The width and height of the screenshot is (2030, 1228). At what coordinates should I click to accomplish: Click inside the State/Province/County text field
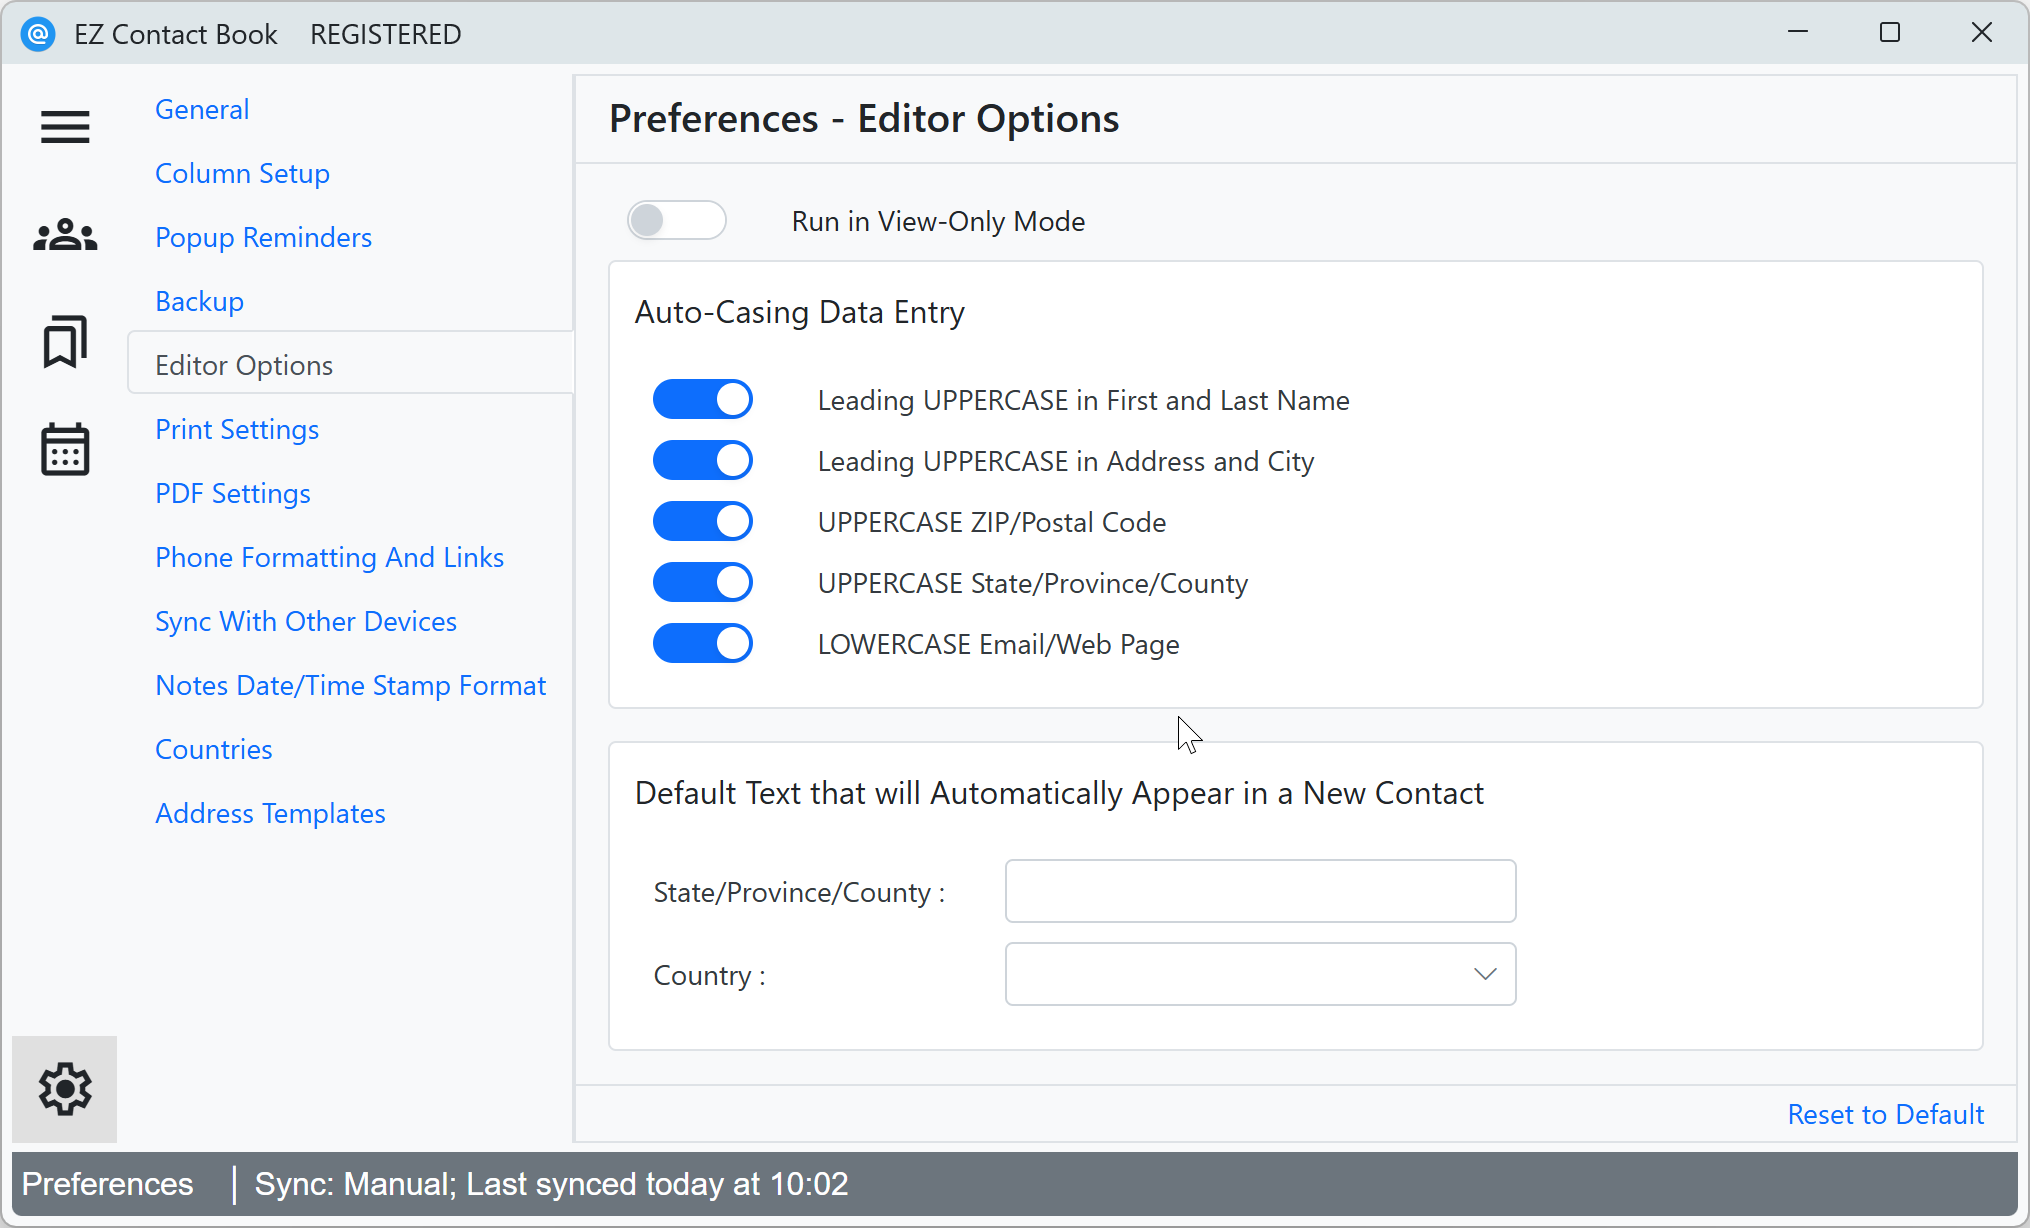pyautogui.click(x=1259, y=891)
